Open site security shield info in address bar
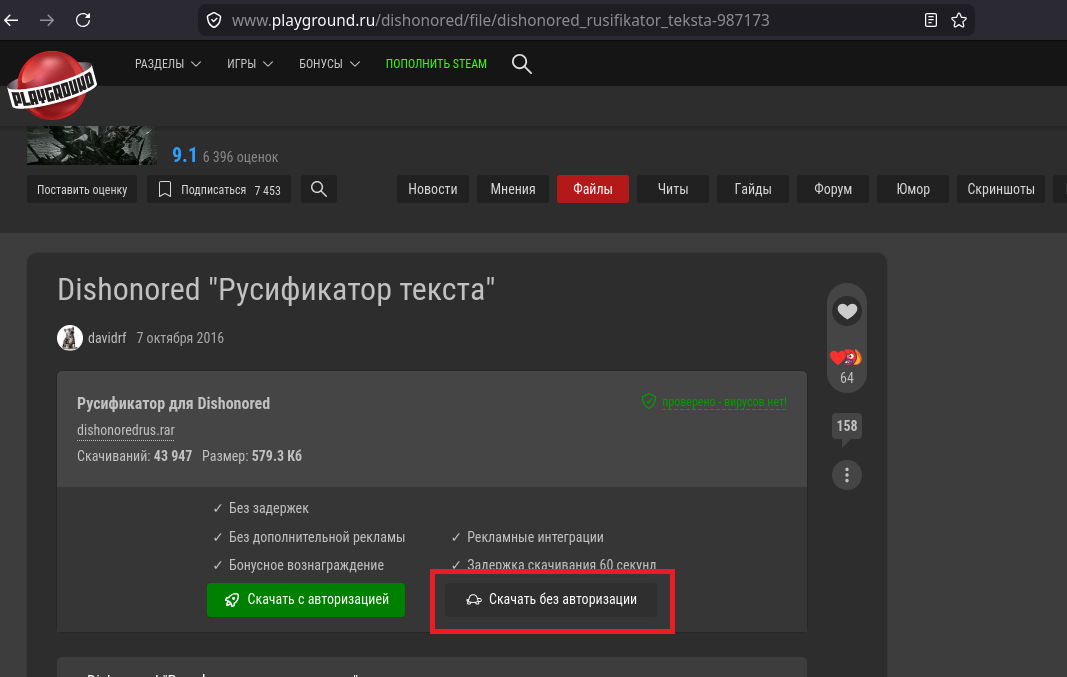1067x677 pixels. click(214, 20)
